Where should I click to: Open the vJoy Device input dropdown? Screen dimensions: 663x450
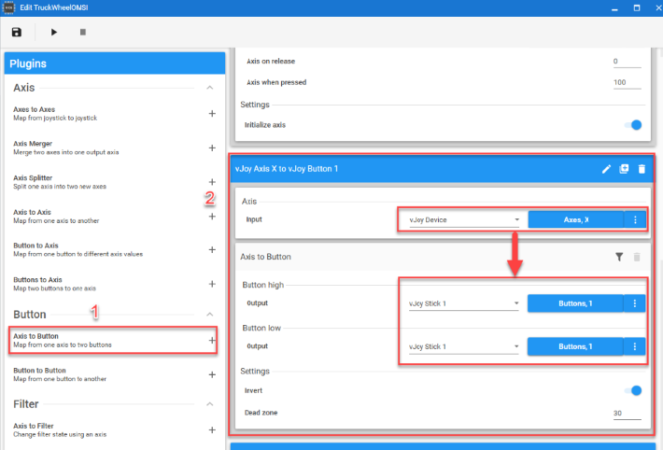click(464, 220)
